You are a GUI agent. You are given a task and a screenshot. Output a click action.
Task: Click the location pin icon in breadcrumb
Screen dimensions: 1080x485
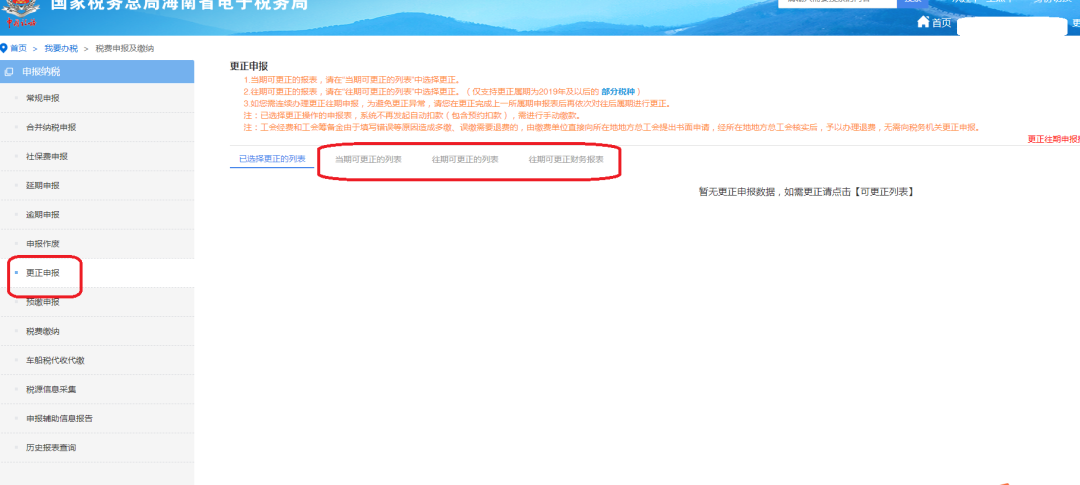(x=3, y=48)
